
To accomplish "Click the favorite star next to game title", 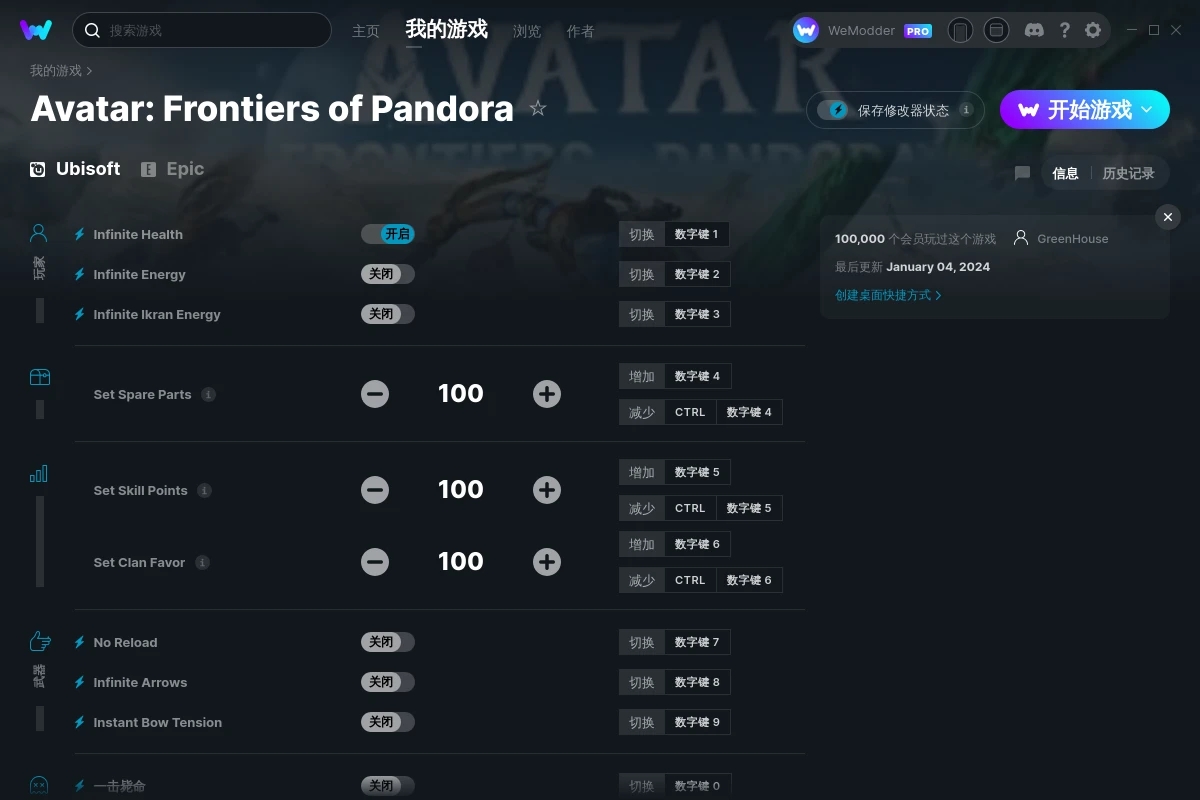I will coord(538,108).
